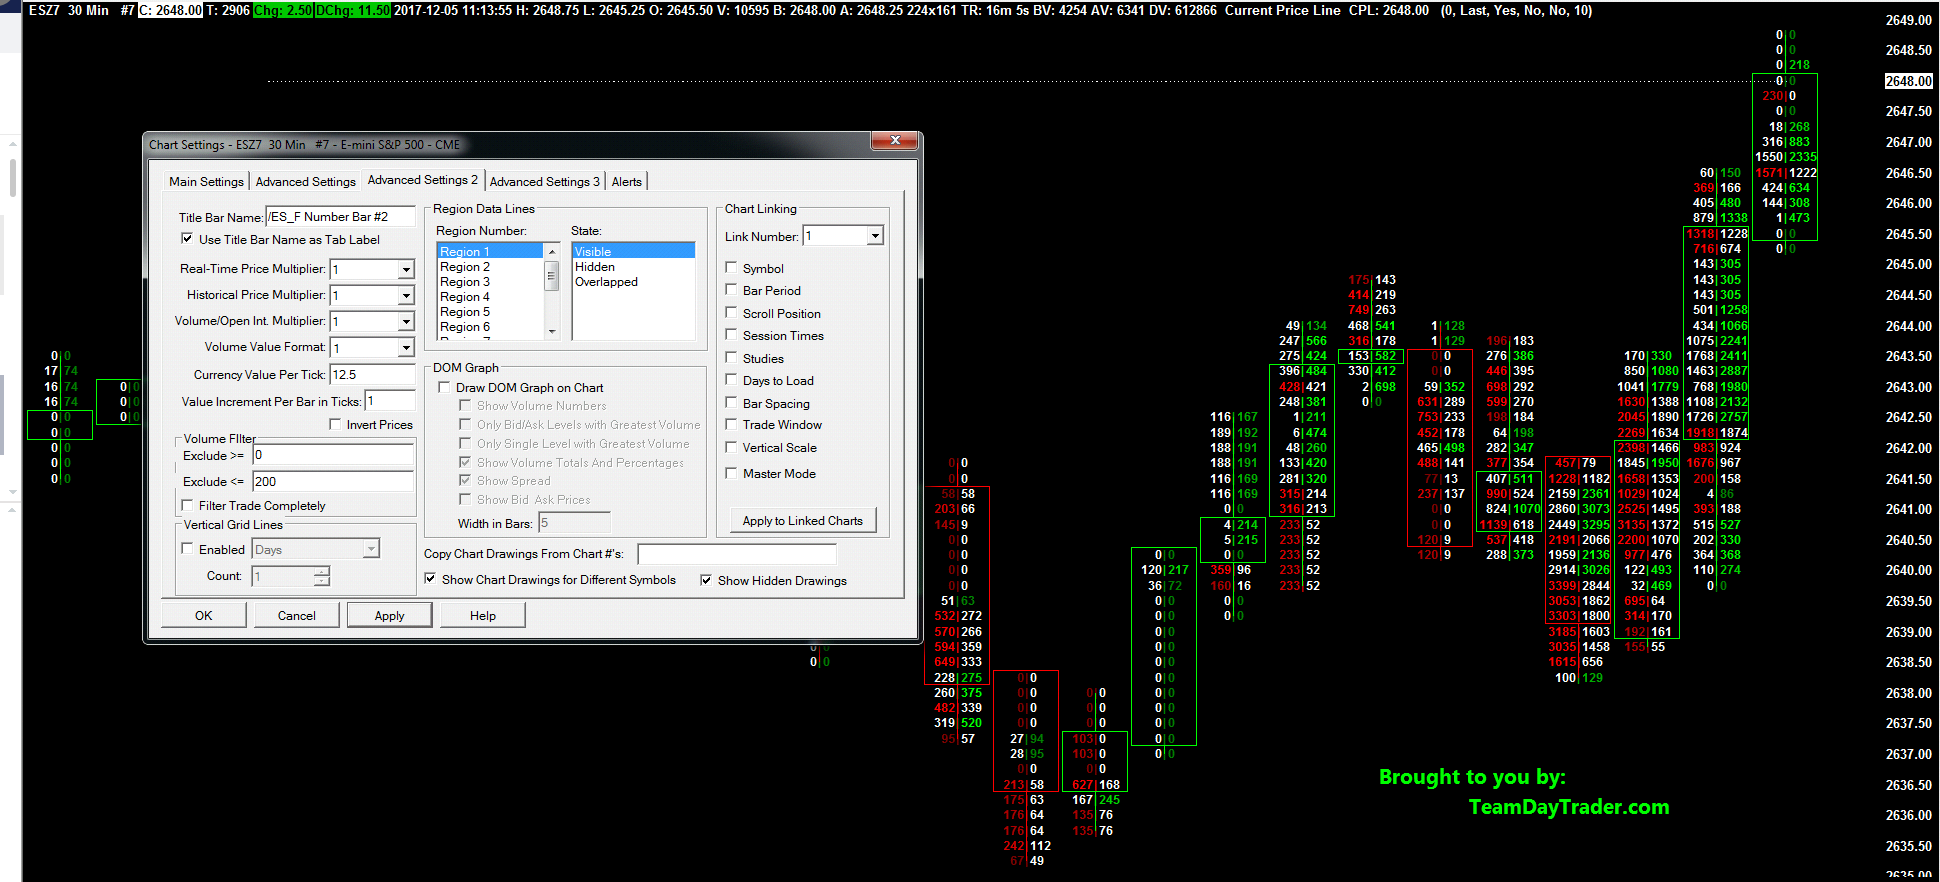This screenshot has height=882, width=1940.
Task: Set region State to Hidden
Action: click(x=633, y=266)
